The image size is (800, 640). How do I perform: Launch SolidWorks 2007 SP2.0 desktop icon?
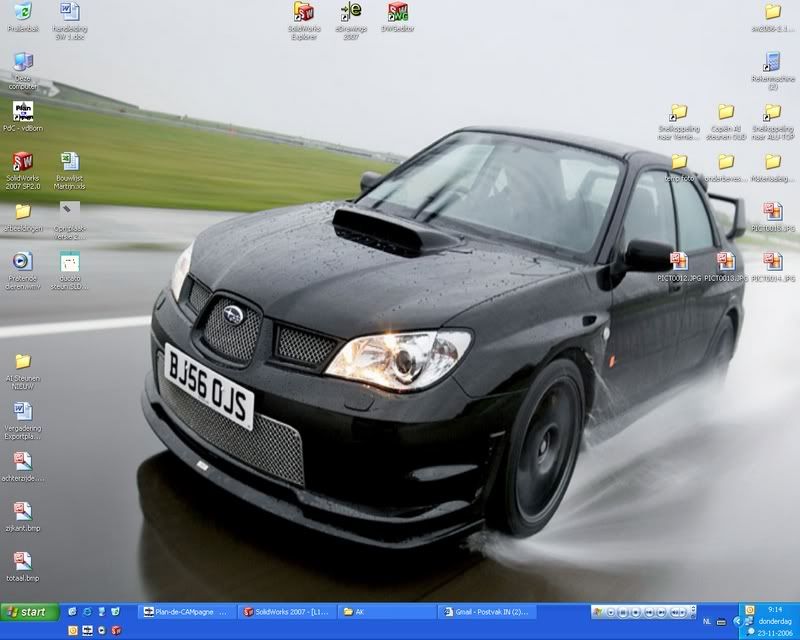pyautogui.click(x=22, y=171)
